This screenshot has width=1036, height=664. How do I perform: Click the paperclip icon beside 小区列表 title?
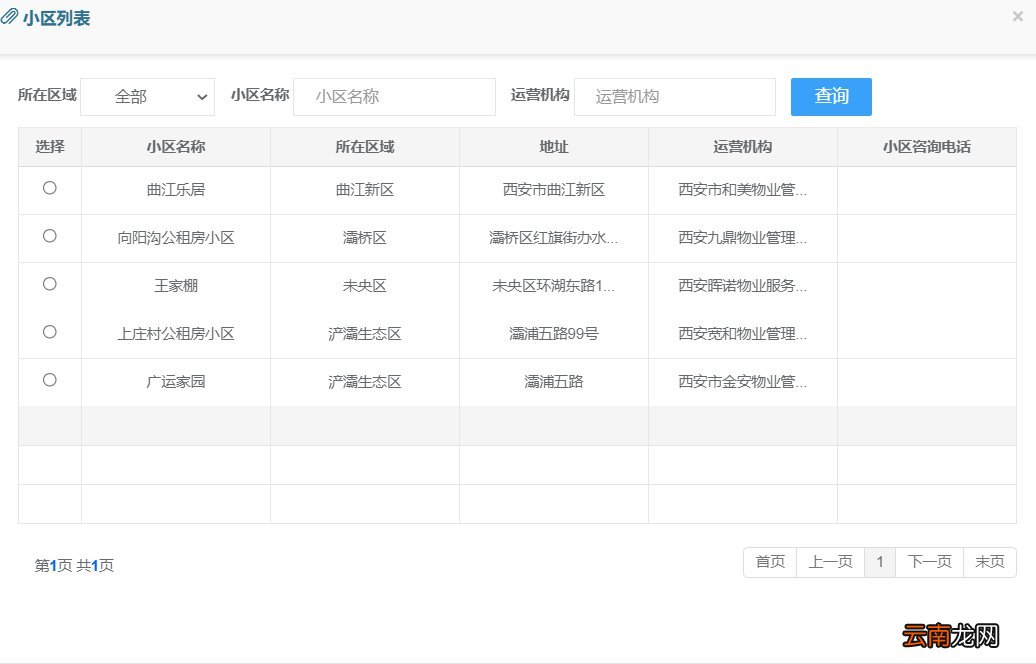coord(10,16)
